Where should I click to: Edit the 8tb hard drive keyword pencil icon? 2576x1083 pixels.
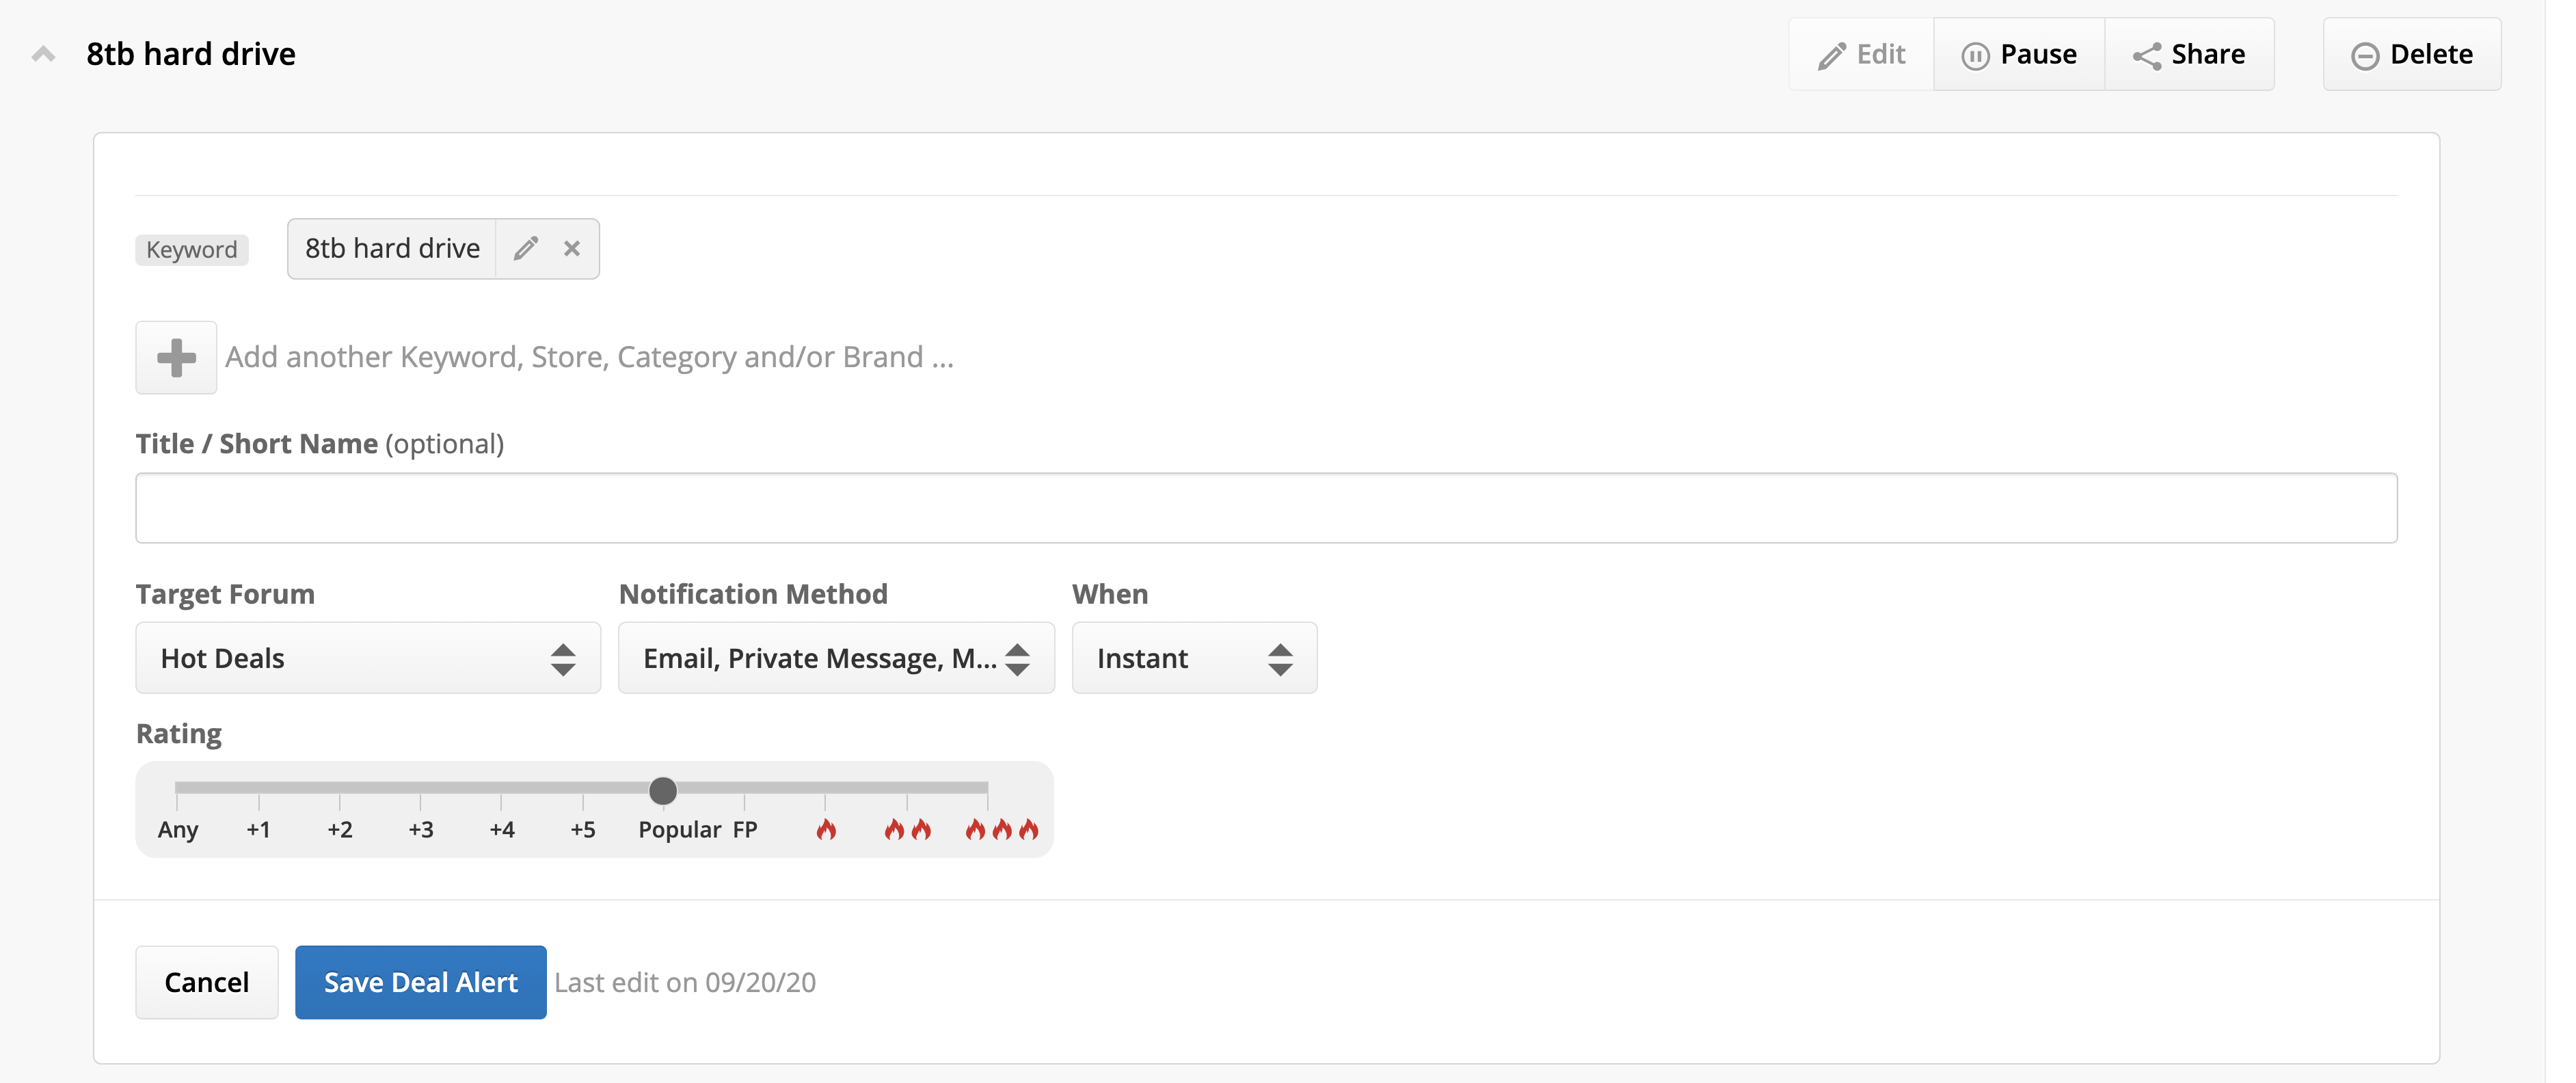tap(526, 248)
